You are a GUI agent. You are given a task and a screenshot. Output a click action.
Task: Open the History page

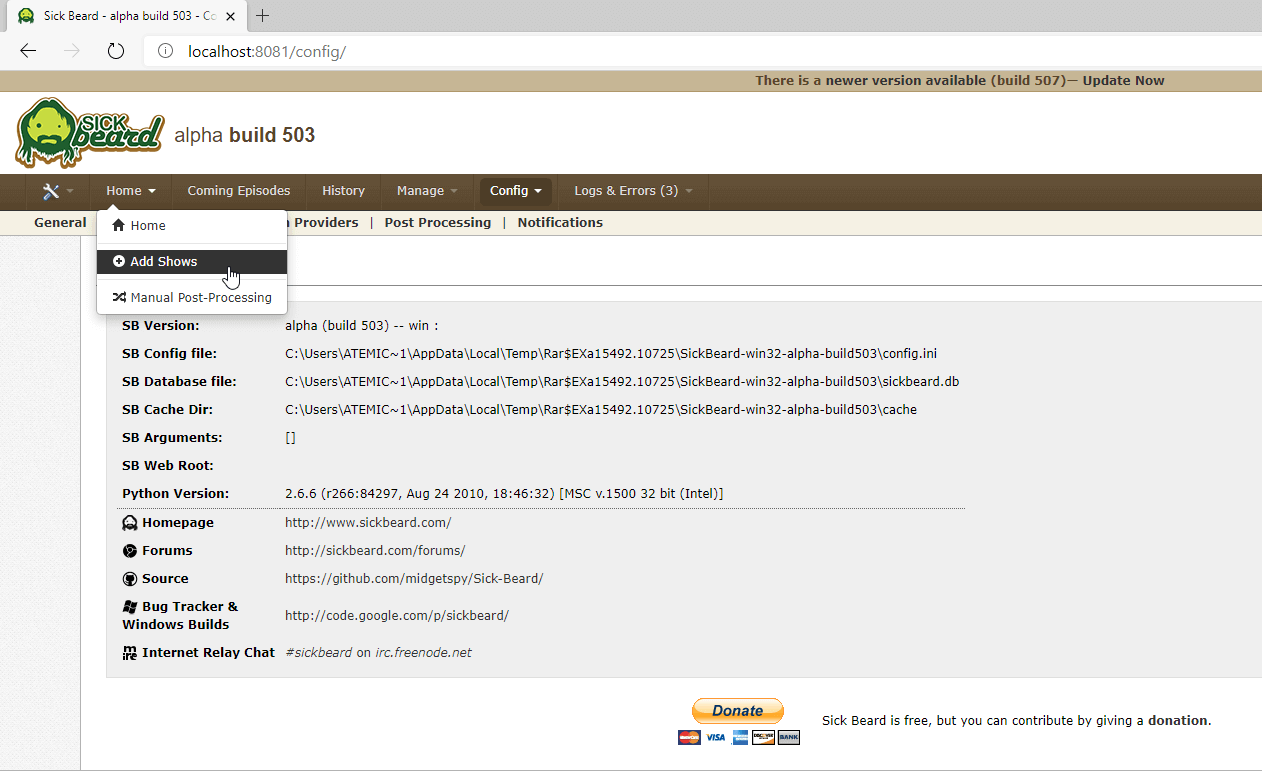(x=343, y=191)
